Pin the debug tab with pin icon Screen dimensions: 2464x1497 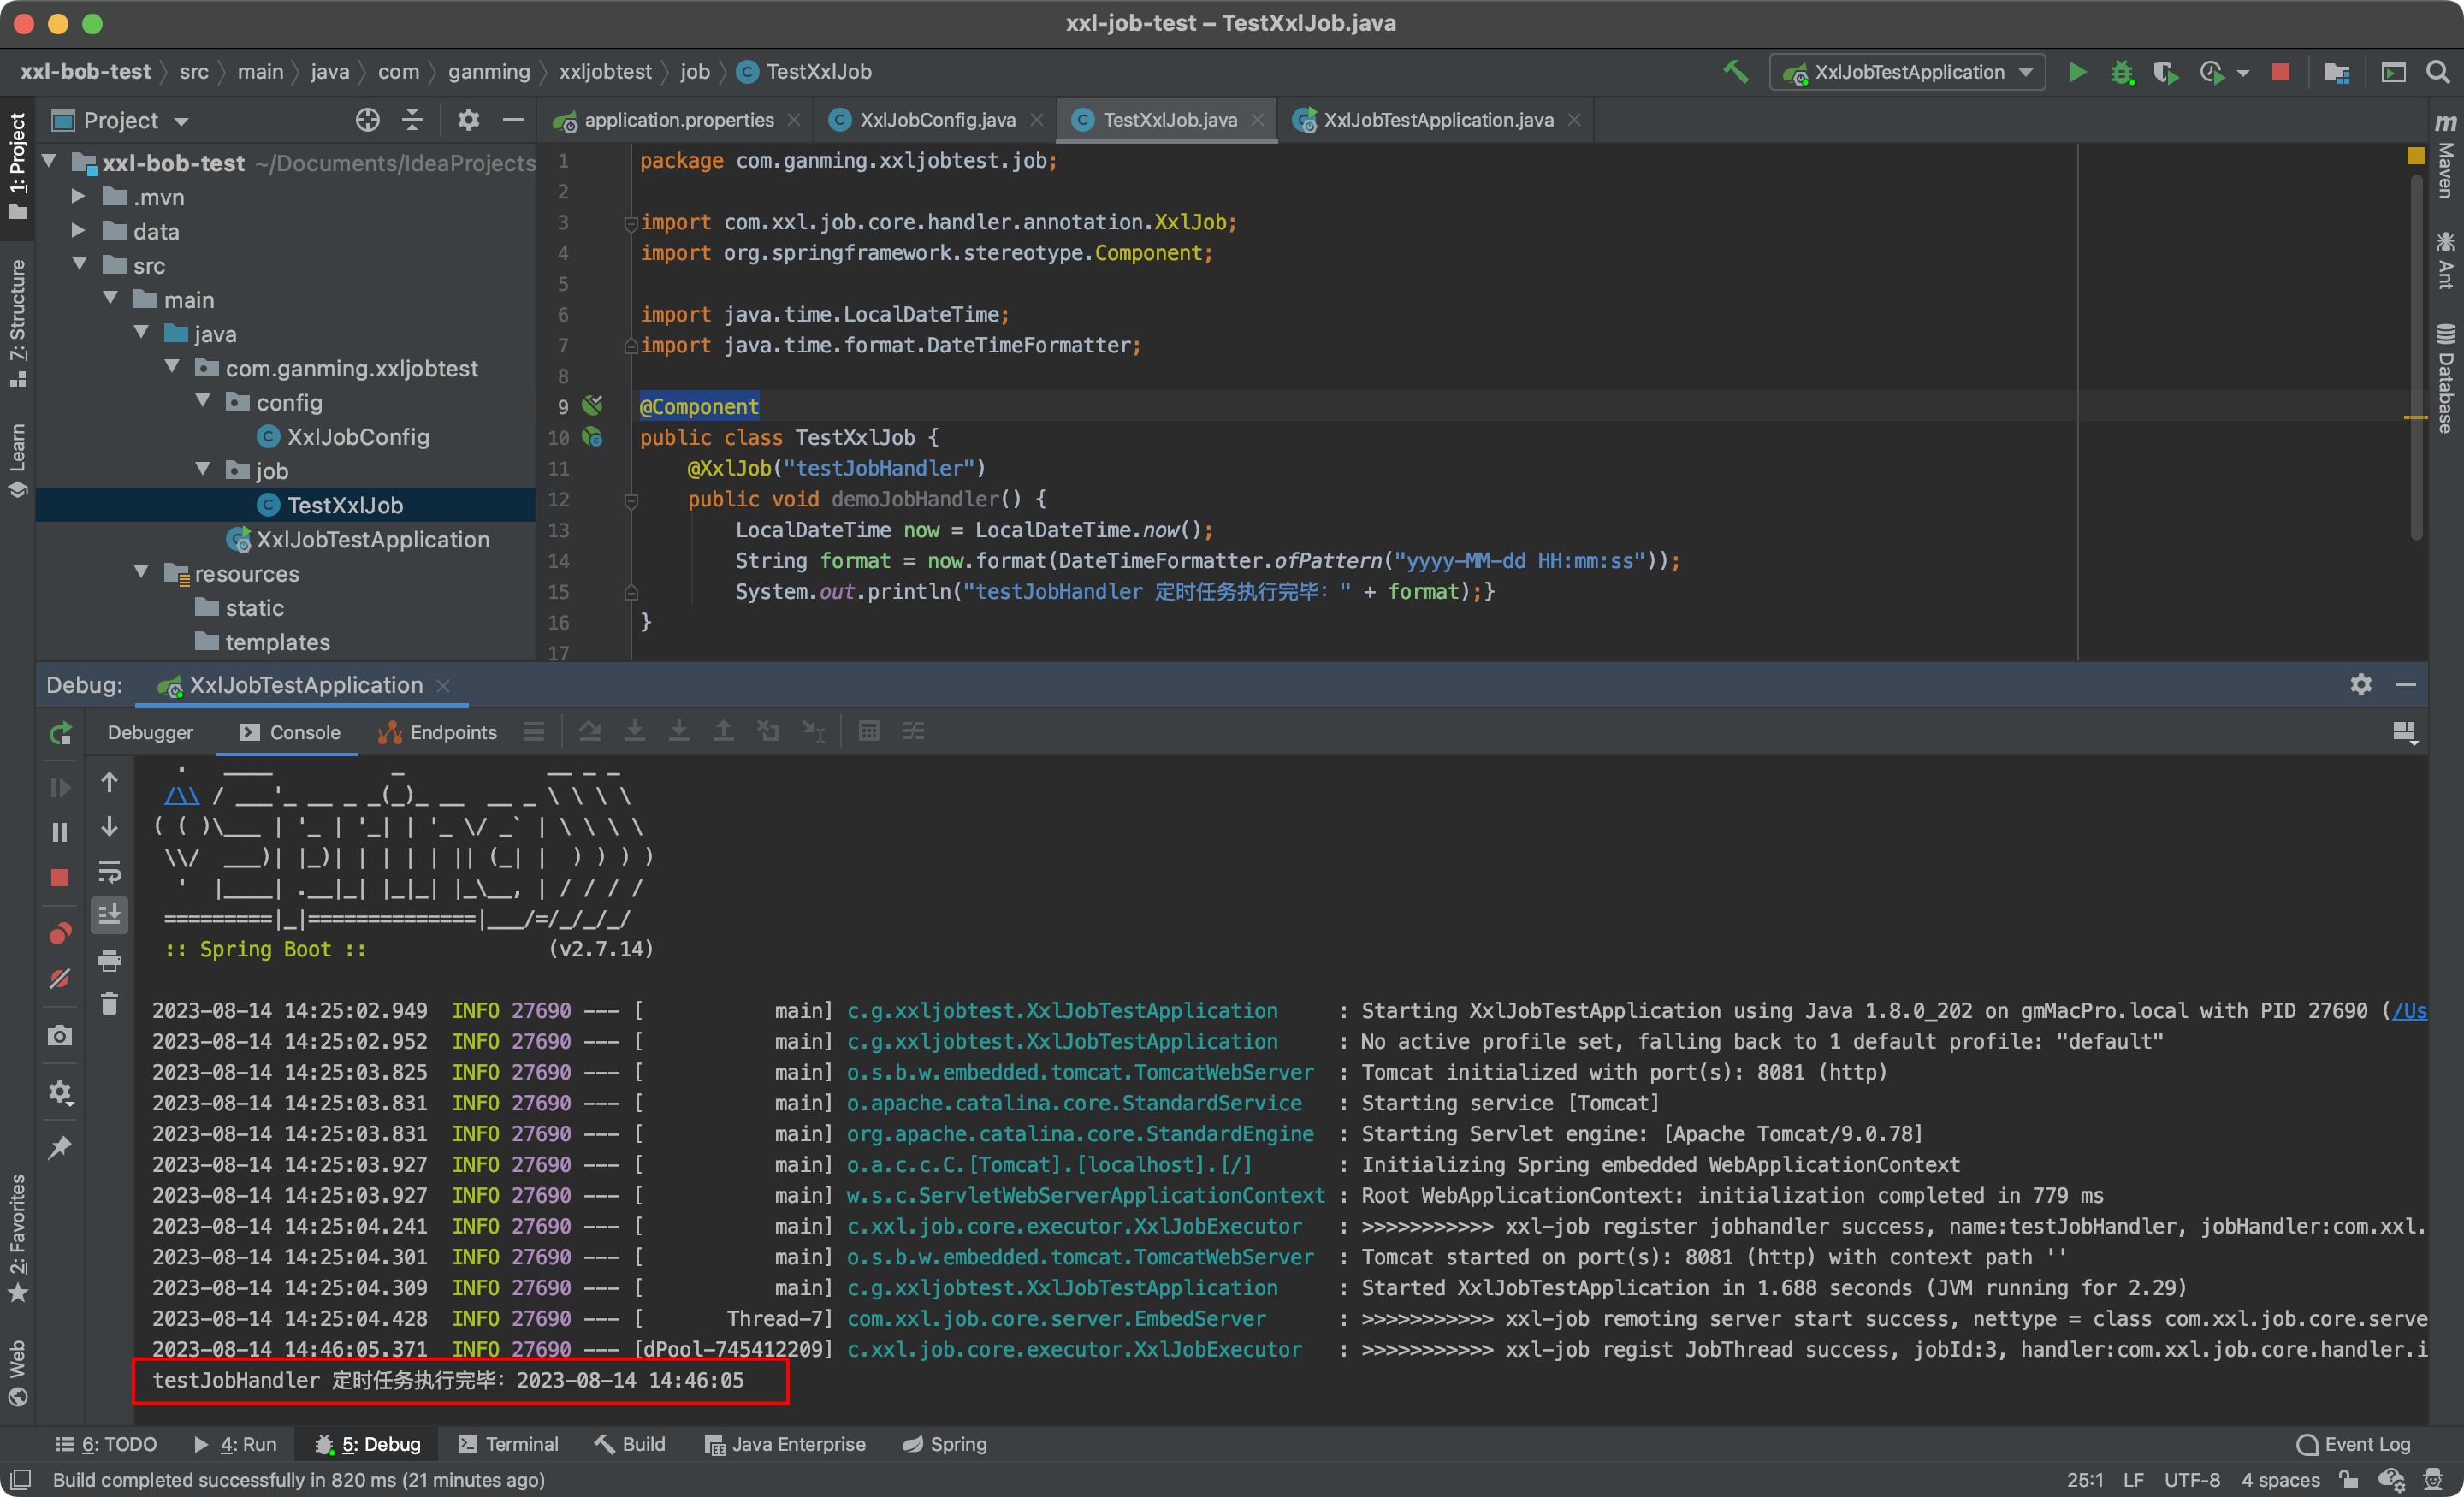pyautogui.click(x=60, y=1147)
